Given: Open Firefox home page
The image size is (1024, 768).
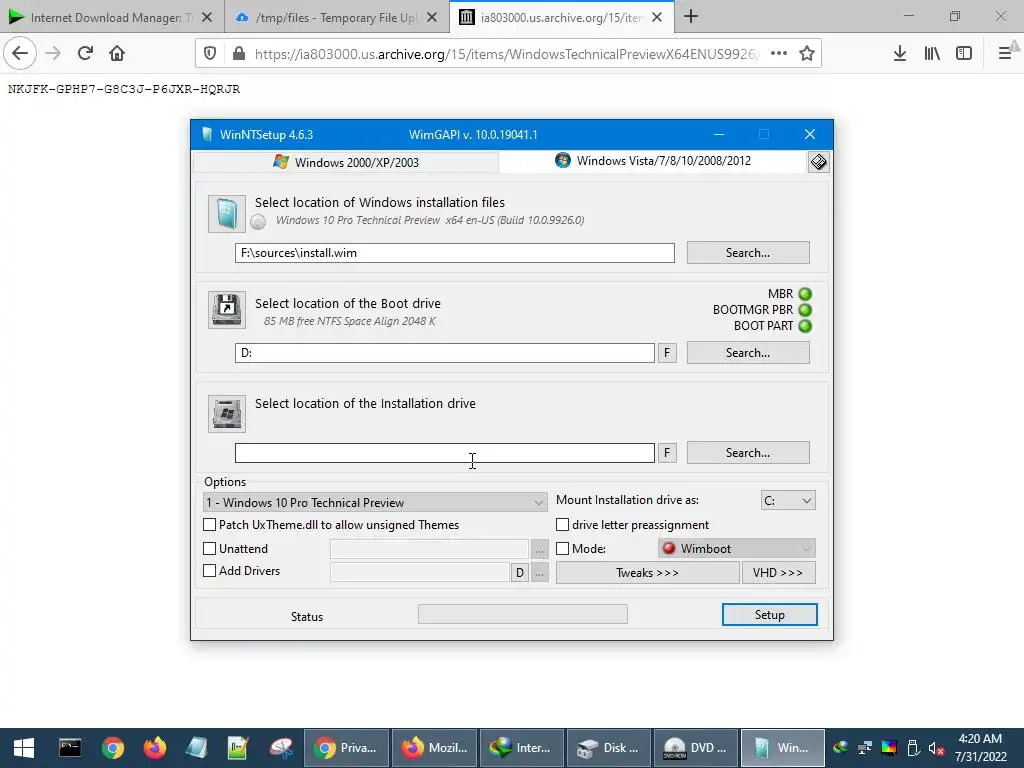Looking at the screenshot, I should pyautogui.click(x=117, y=53).
